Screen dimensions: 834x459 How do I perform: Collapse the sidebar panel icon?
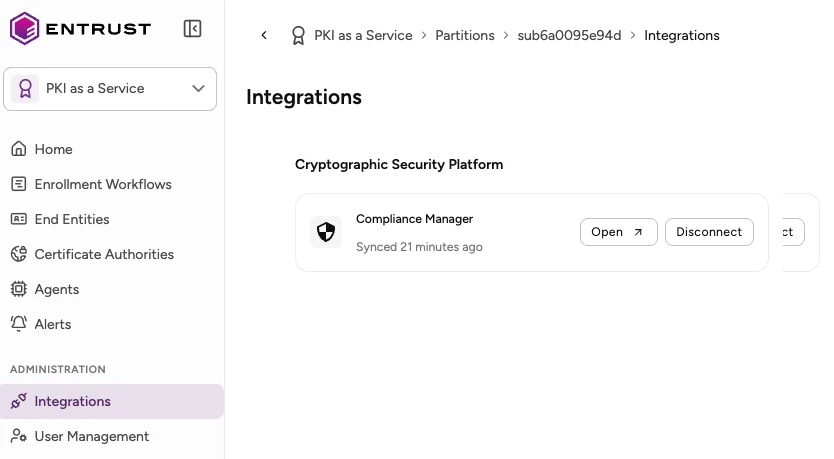pyautogui.click(x=192, y=29)
